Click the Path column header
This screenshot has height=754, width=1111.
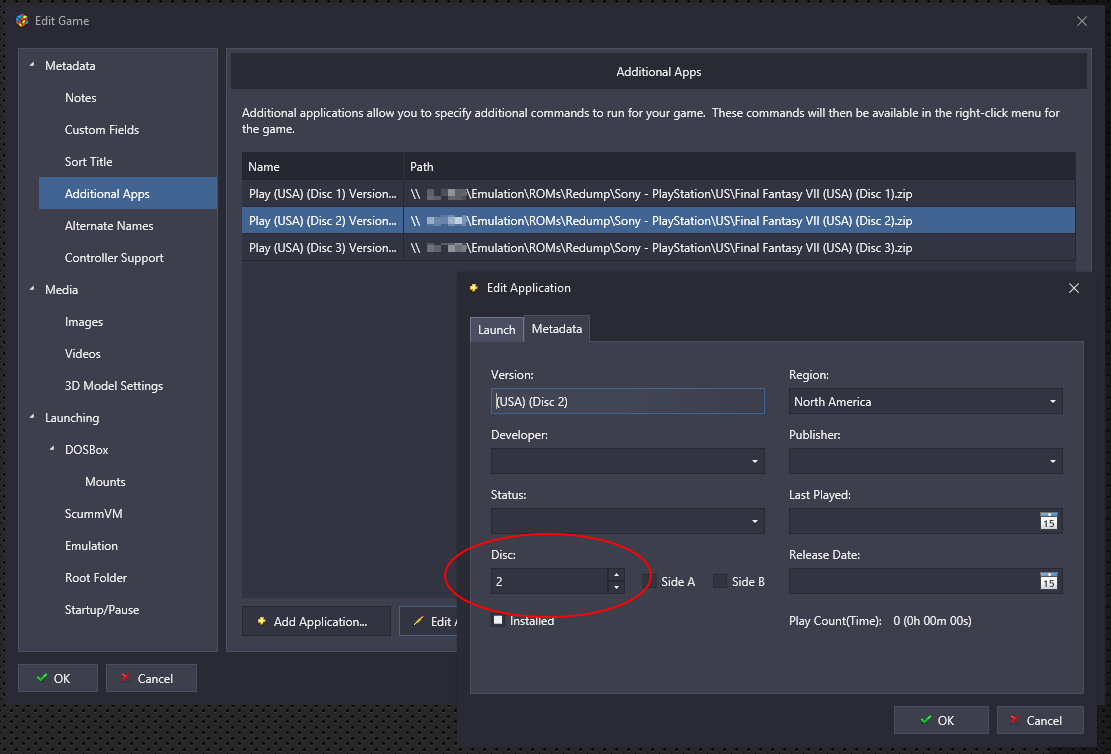(740, 167)
